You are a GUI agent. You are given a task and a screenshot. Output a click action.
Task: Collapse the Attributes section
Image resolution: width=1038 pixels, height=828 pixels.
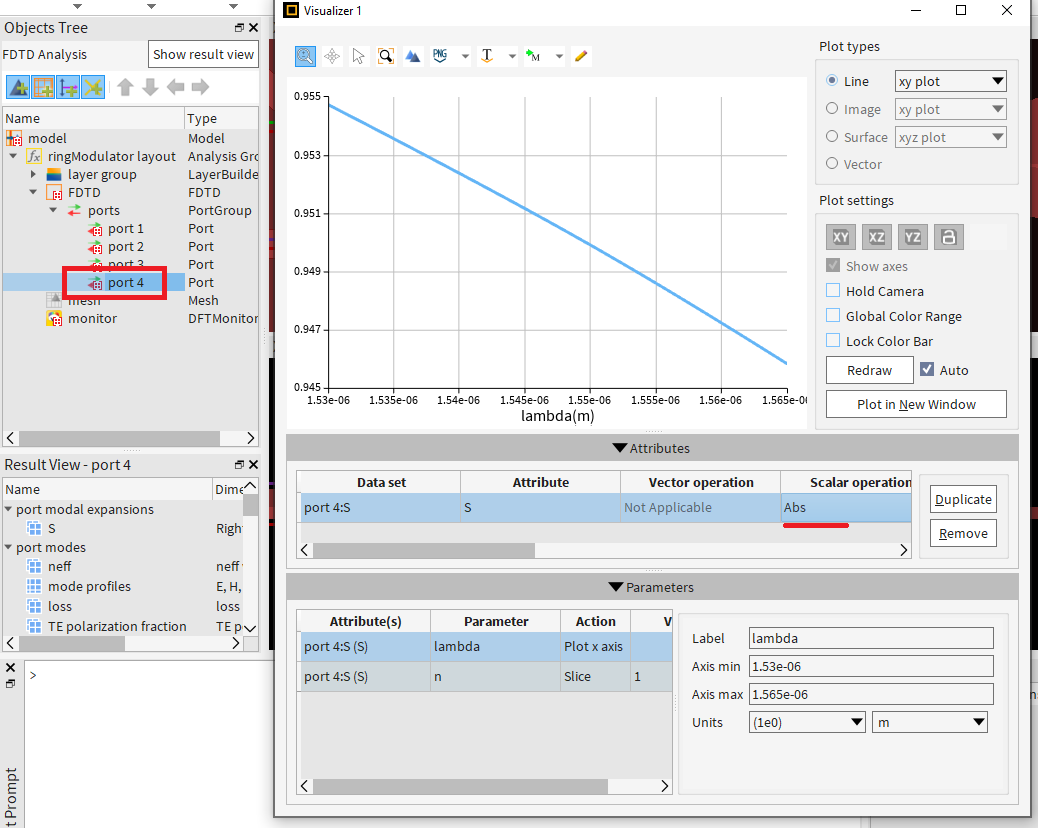(620, 448)
